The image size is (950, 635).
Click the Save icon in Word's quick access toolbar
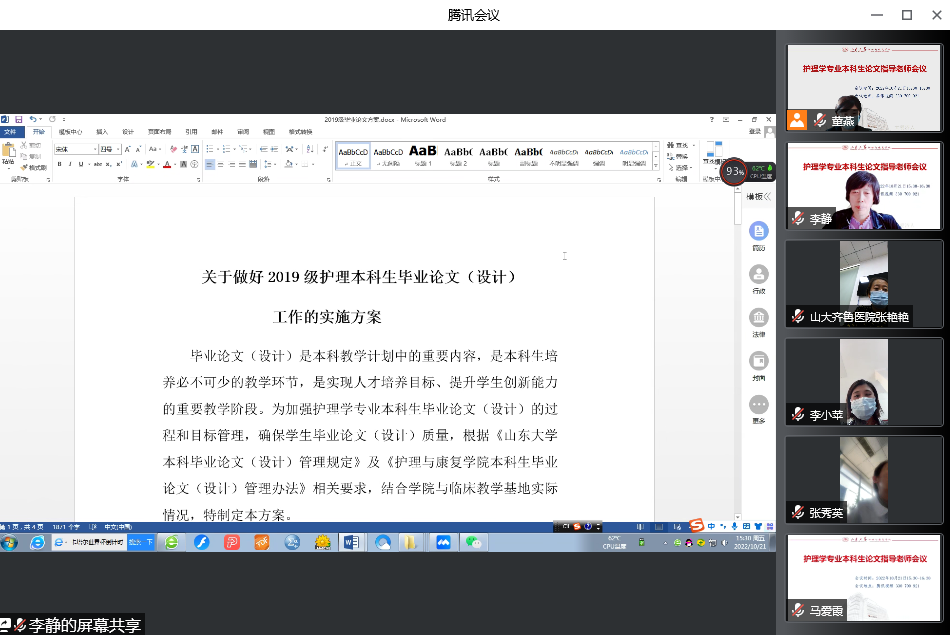[18, 119]
